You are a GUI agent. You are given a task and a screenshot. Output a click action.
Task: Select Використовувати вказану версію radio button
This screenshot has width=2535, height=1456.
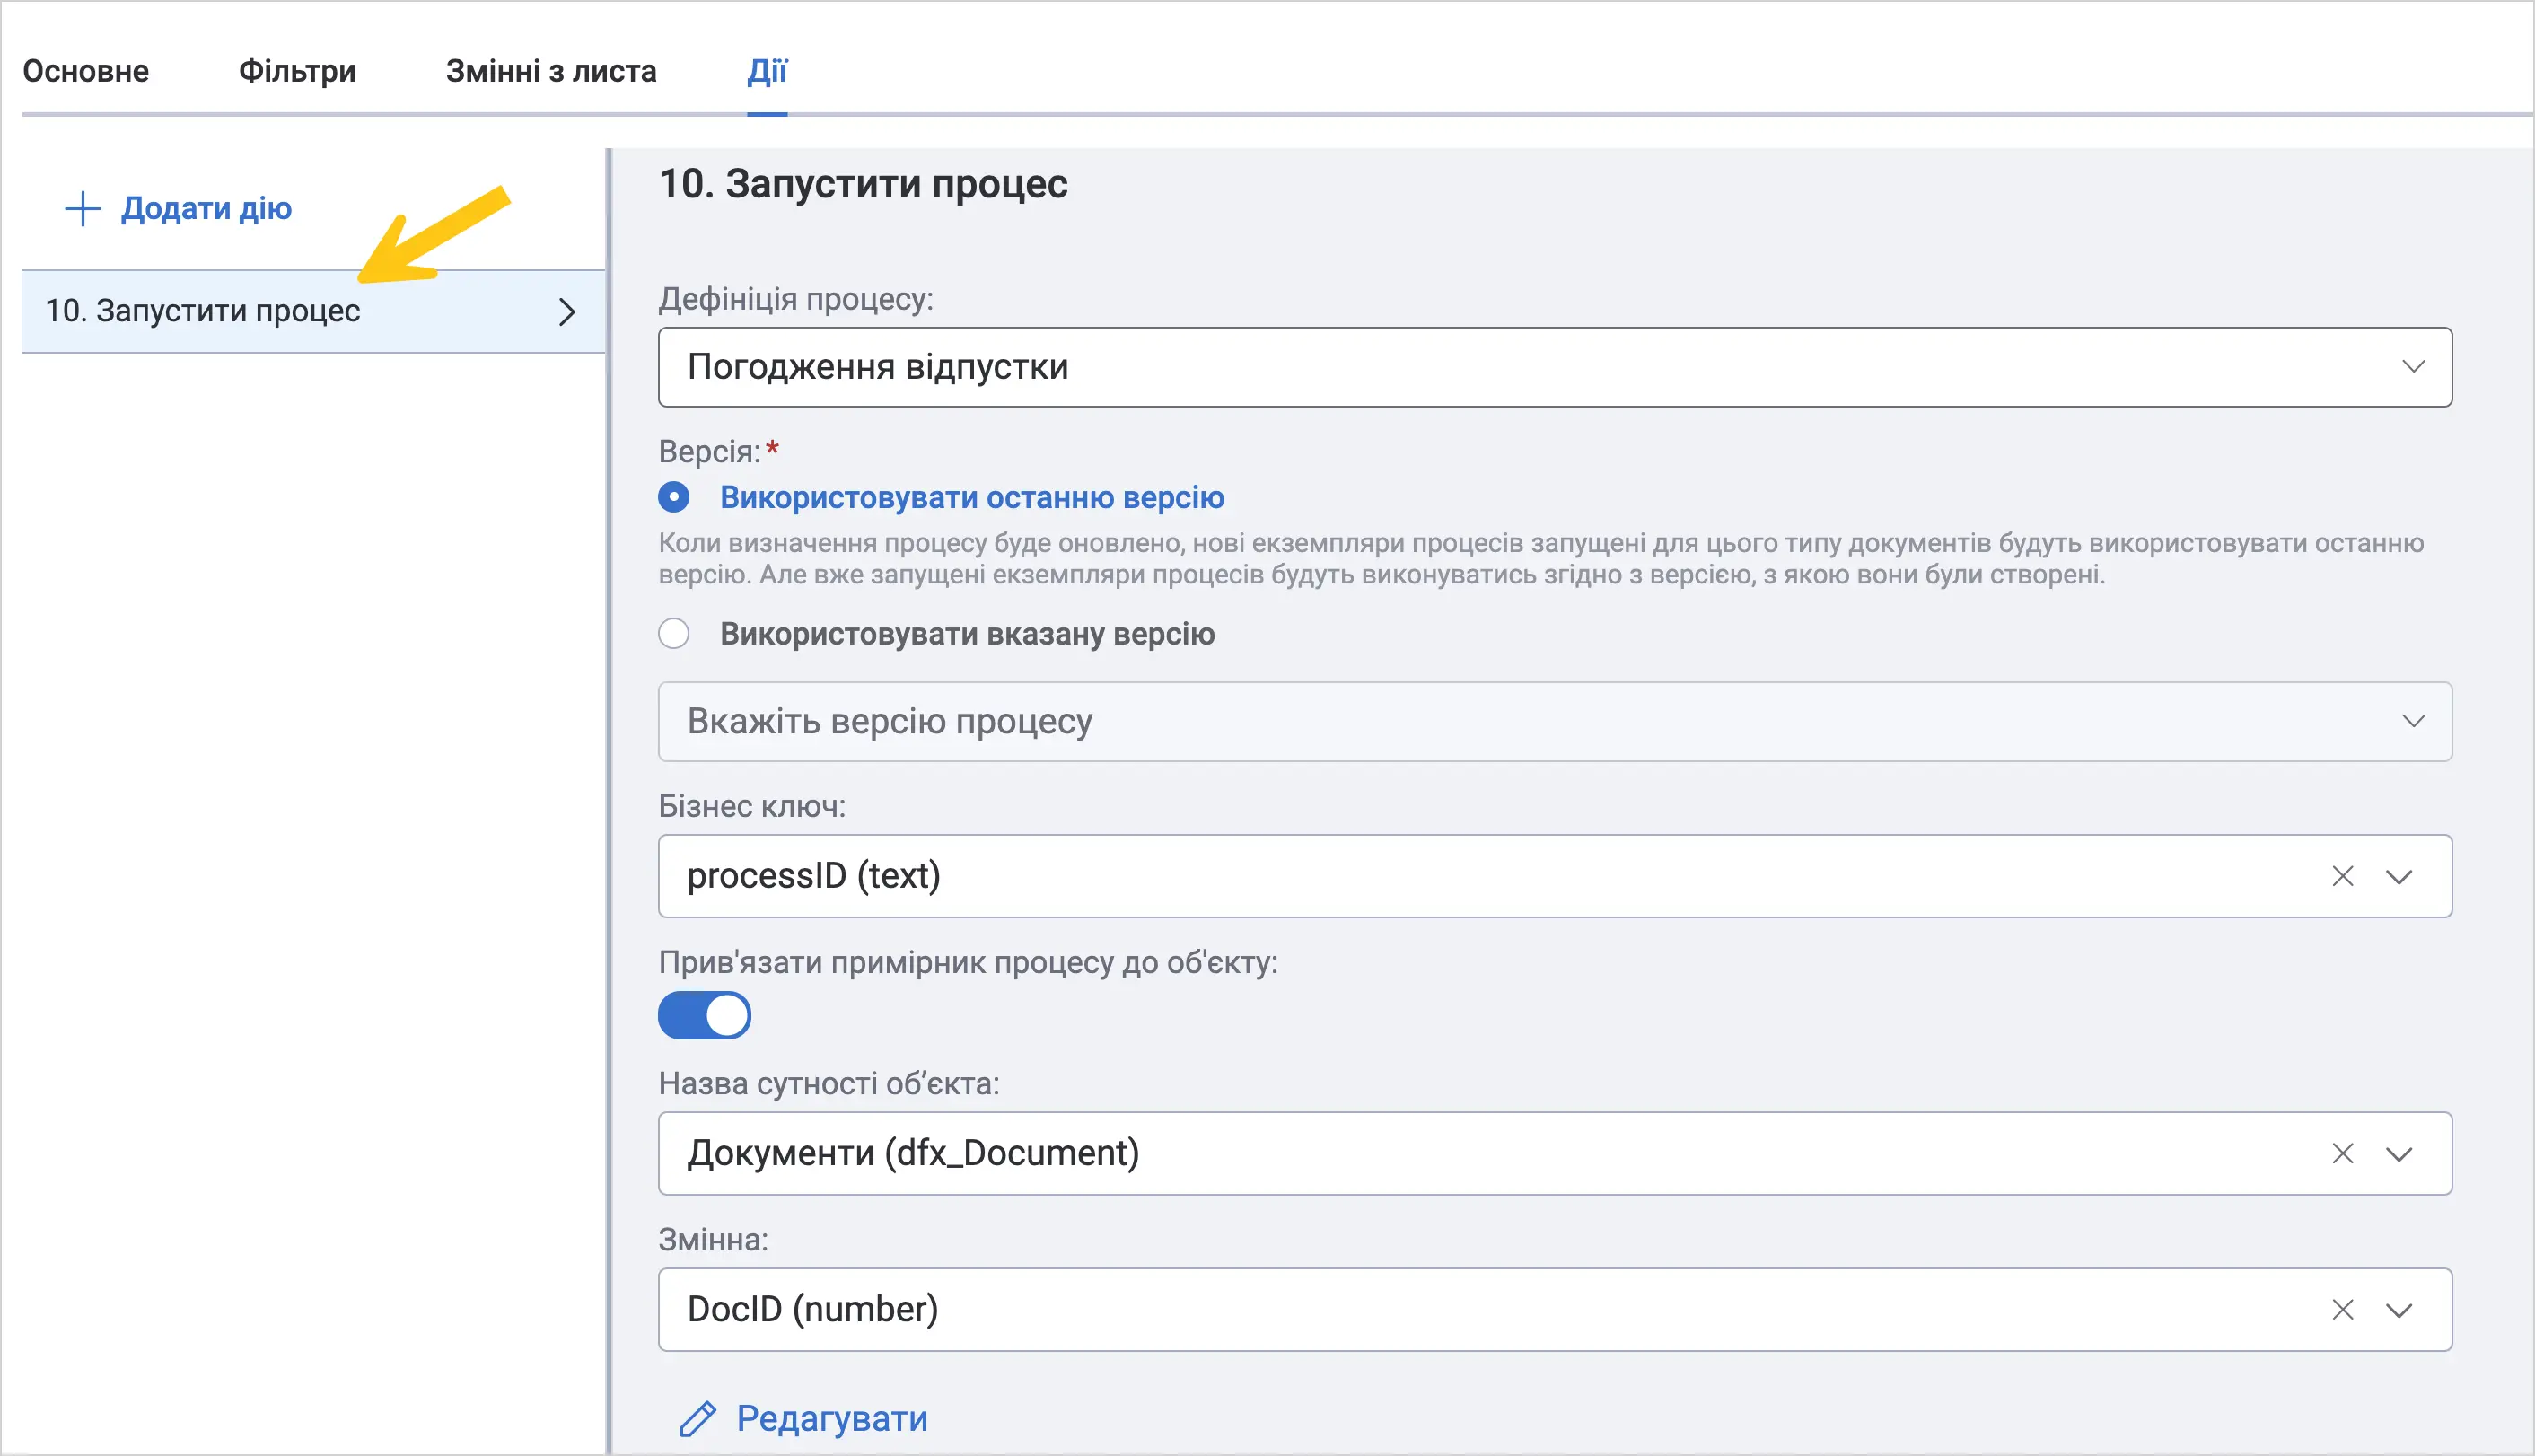click(674, 634)
